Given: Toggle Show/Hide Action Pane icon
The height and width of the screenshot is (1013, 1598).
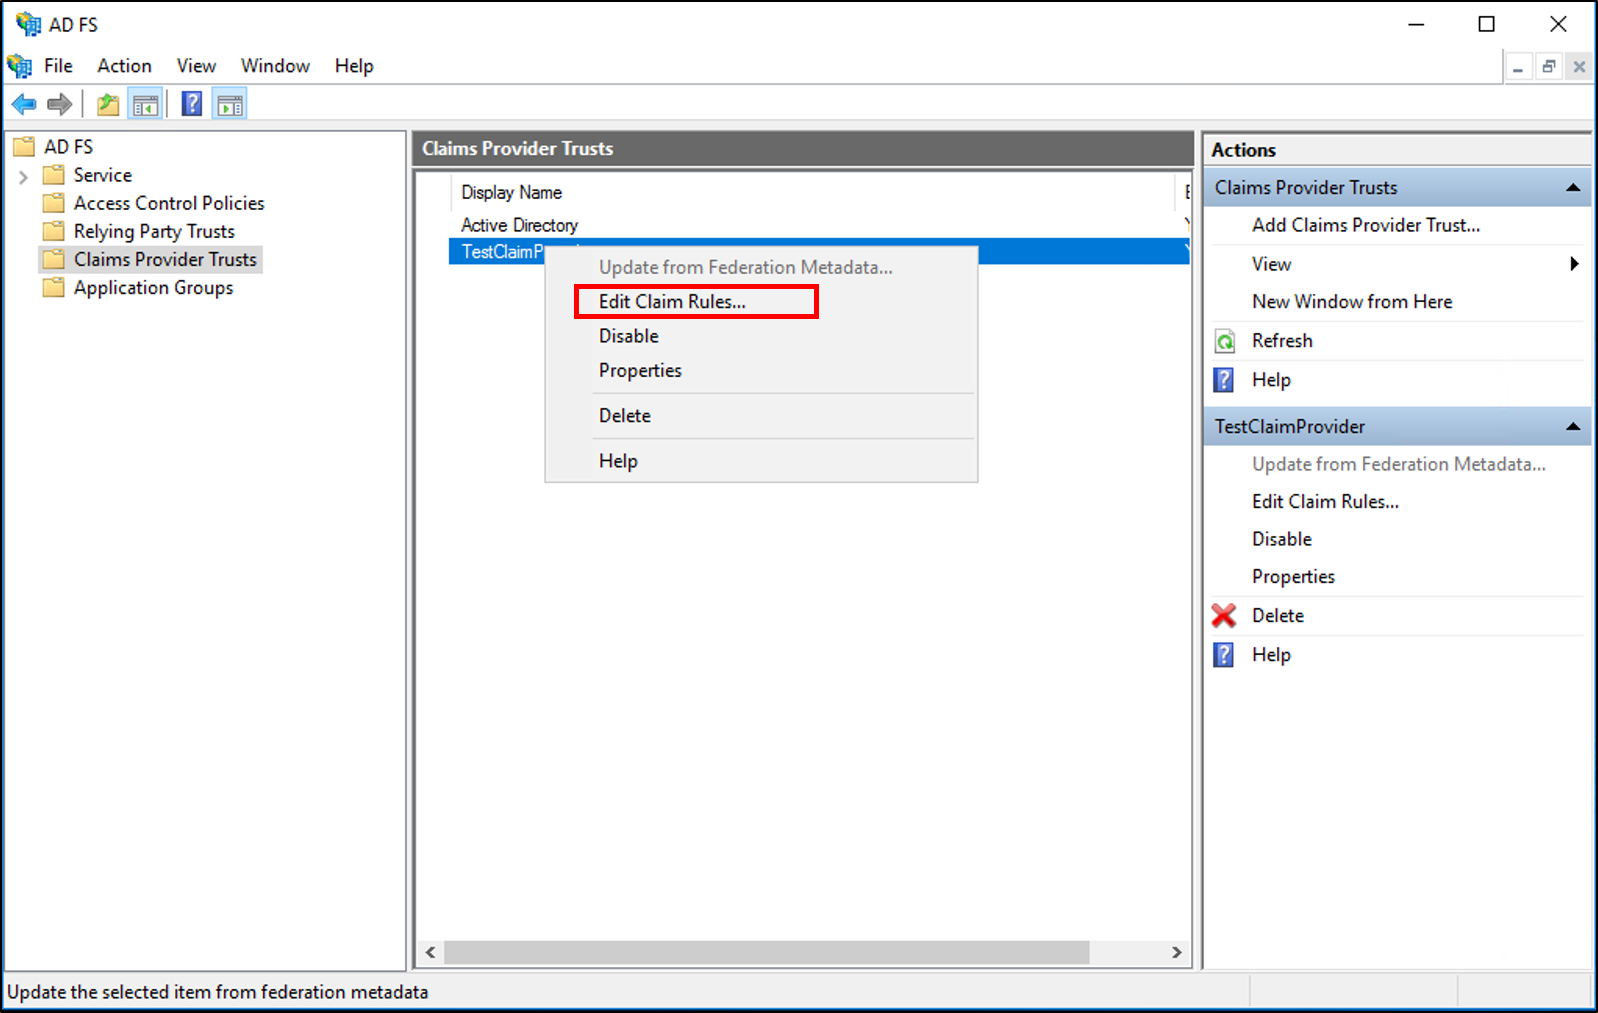Looking at the screenshot, I should point(230,104).
